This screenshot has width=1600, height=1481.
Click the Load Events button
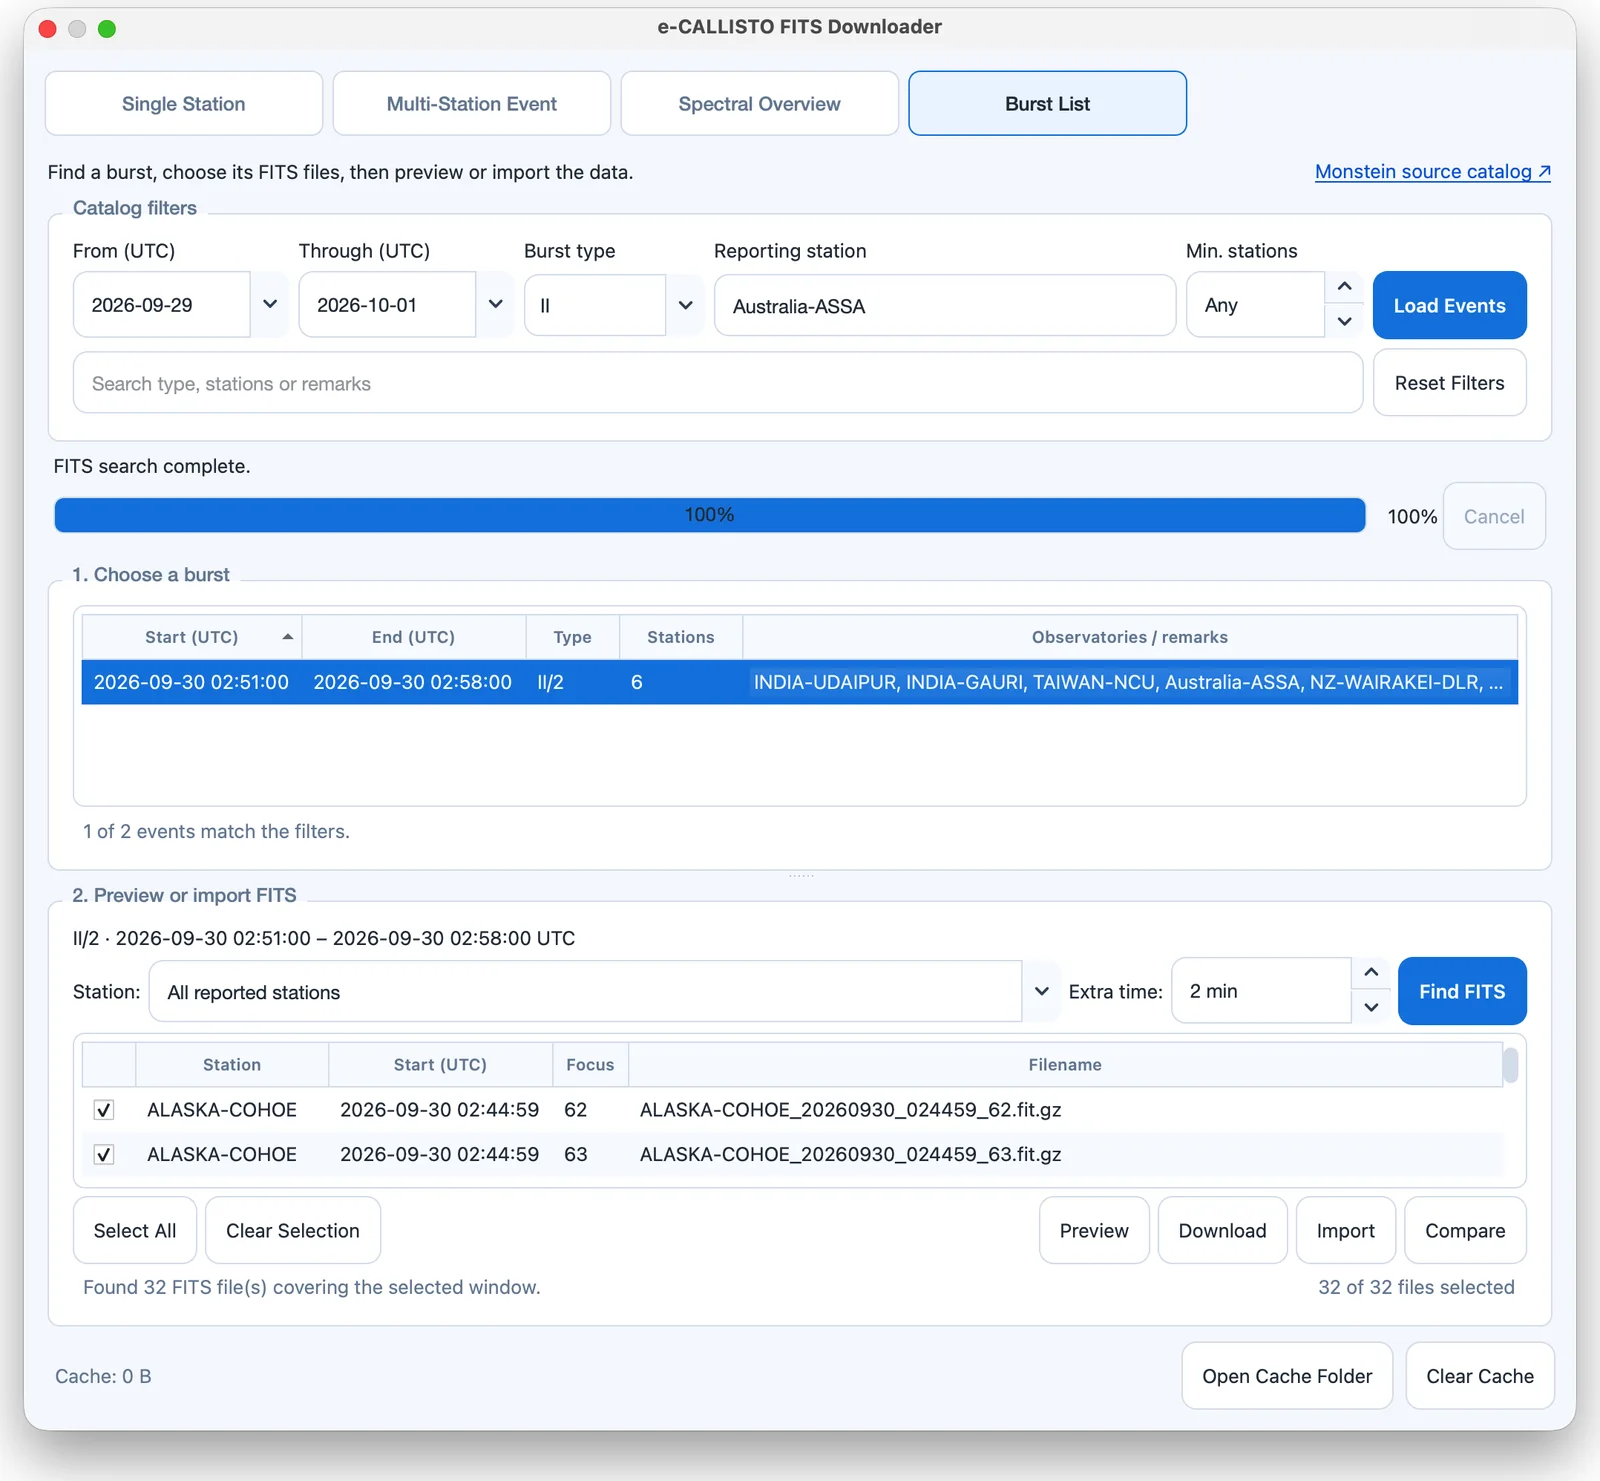tap(1449, 305)
